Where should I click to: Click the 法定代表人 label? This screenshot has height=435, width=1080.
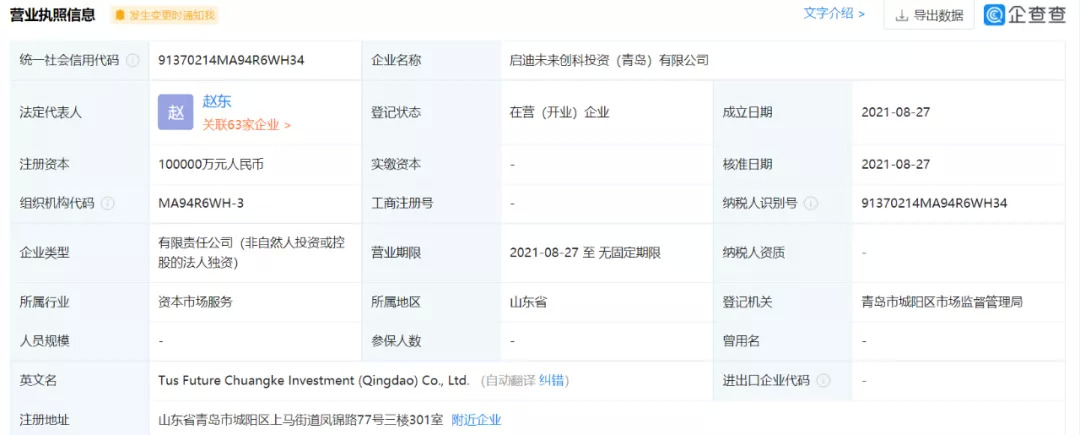pos(51,112)
